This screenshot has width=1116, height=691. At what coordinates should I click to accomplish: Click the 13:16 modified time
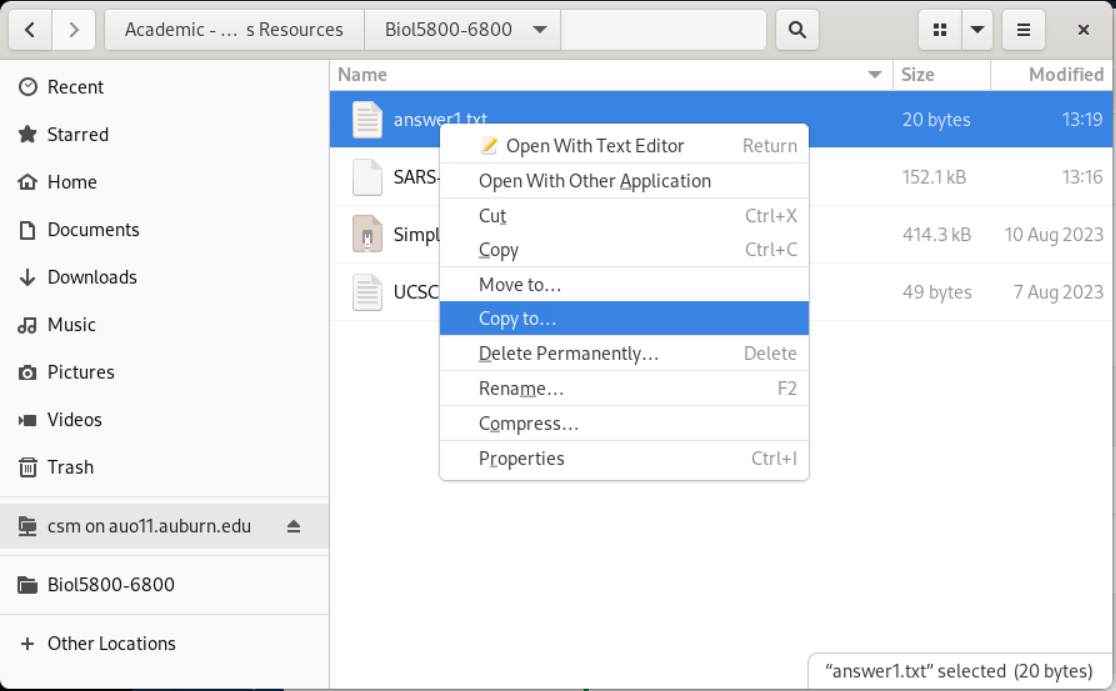click(1083, 177)
